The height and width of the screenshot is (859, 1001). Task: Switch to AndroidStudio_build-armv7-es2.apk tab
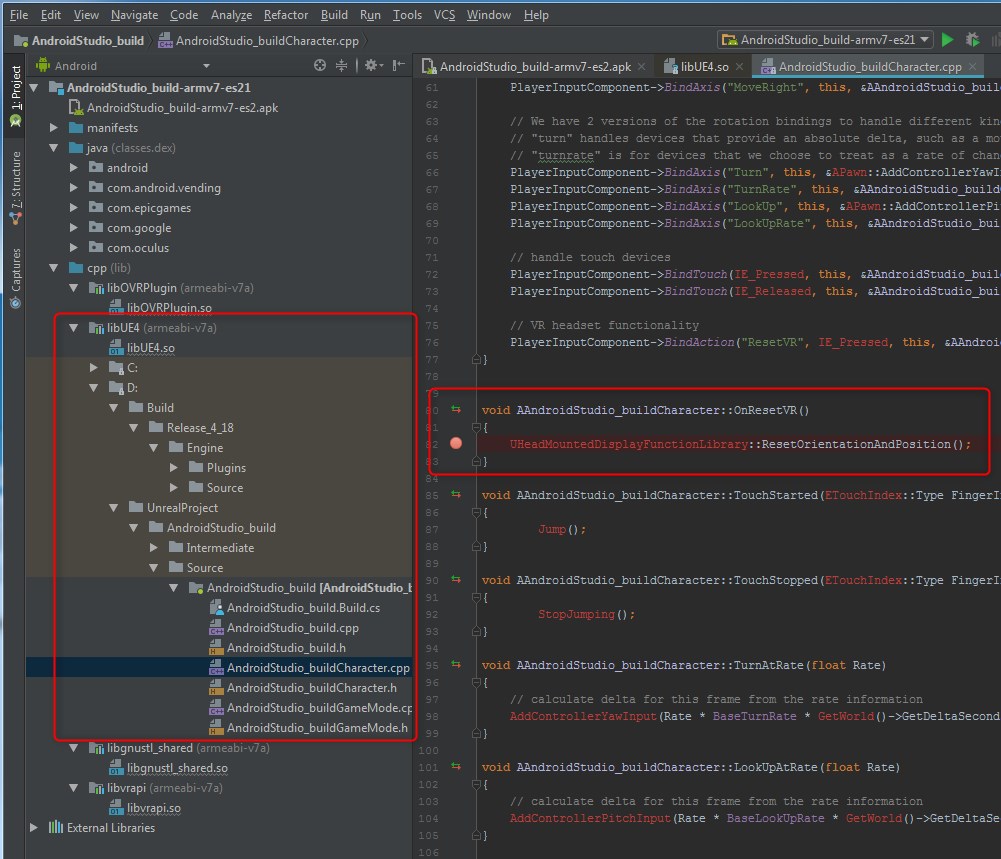(x=535, y=66)
